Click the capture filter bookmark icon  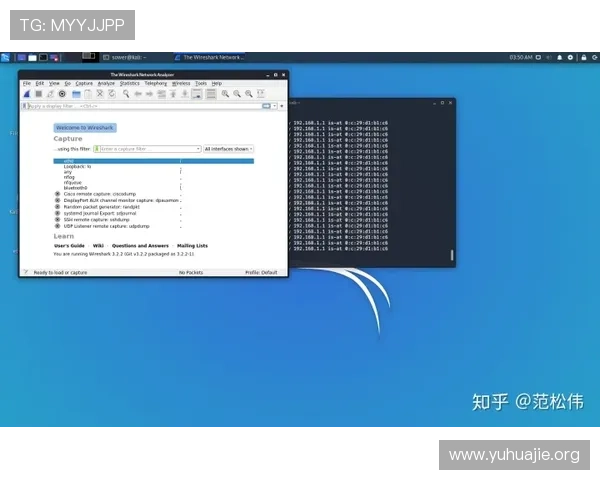click(97, 149)
